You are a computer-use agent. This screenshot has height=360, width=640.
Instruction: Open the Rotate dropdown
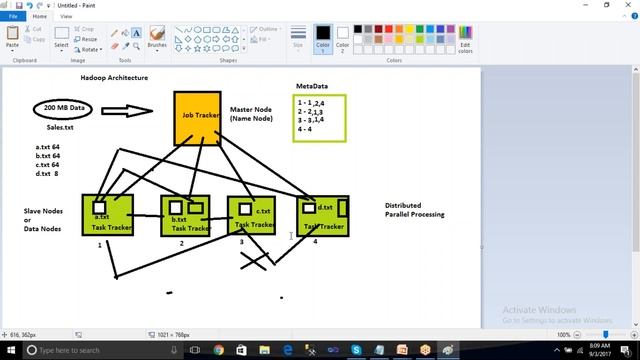click(88, 49)
